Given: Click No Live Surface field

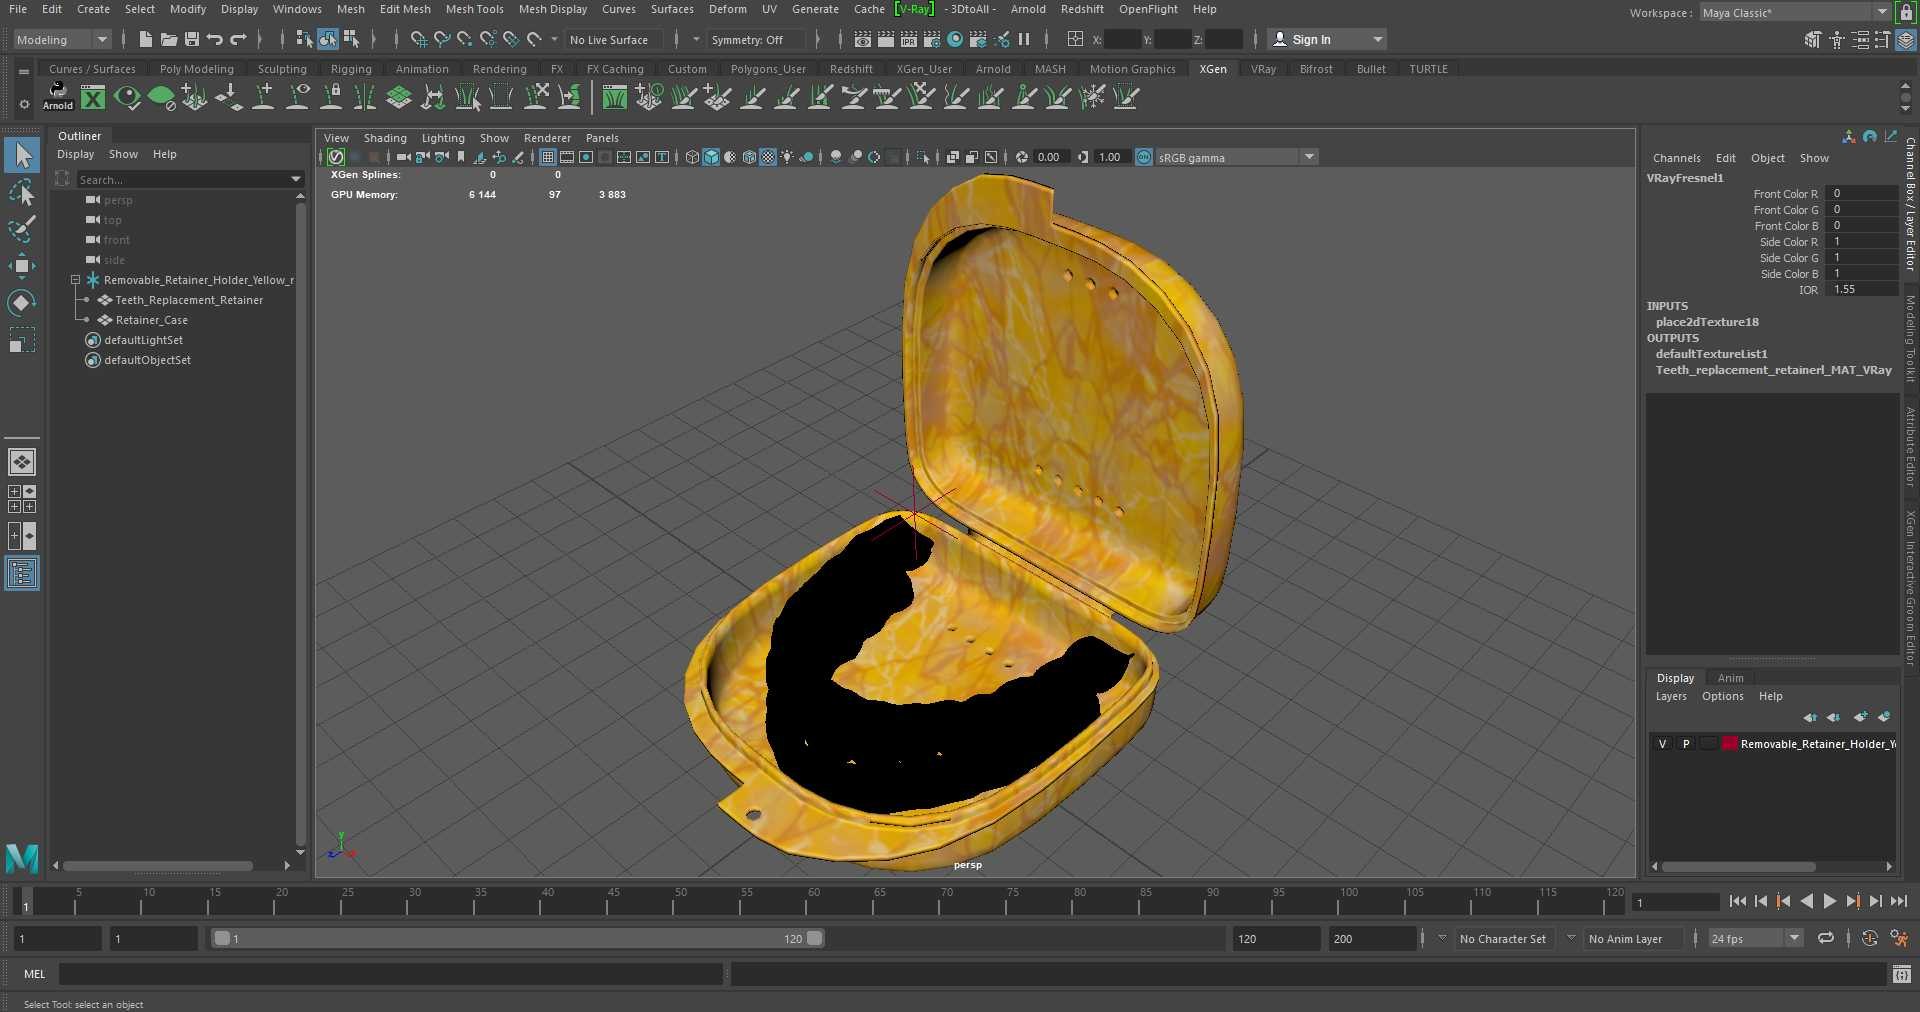Looking at the screenshot, I should [614, 39].
